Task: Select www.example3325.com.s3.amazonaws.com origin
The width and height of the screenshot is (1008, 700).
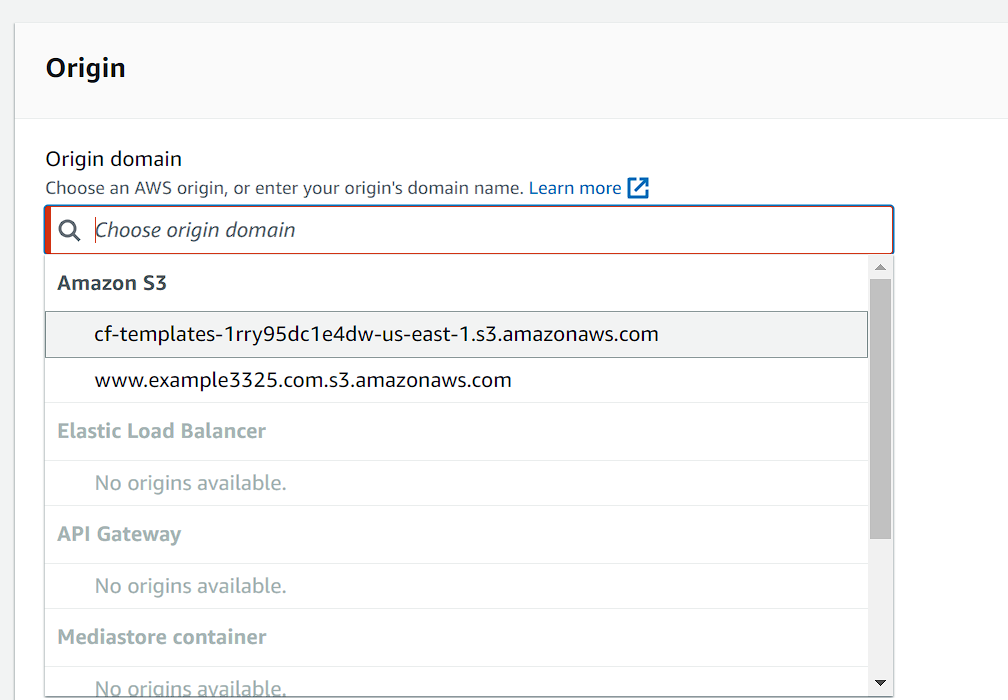Action: (x=456, y=380)
